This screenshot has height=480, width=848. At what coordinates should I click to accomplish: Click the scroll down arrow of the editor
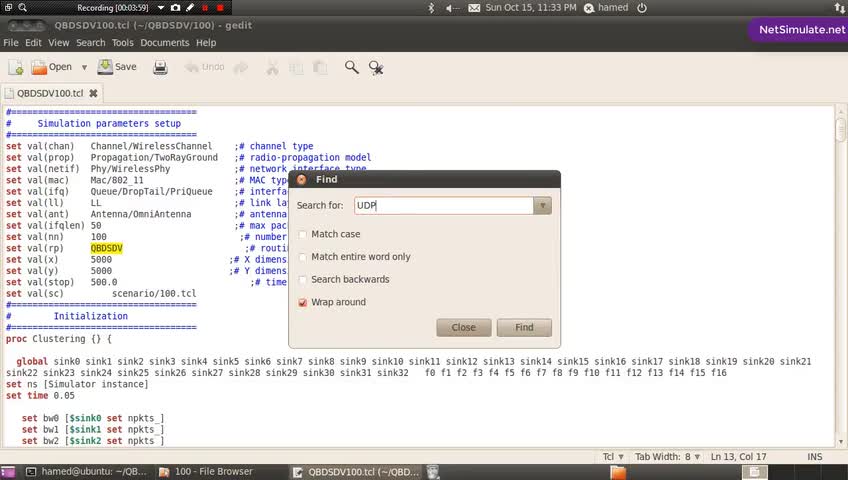[x=840, y=442]
